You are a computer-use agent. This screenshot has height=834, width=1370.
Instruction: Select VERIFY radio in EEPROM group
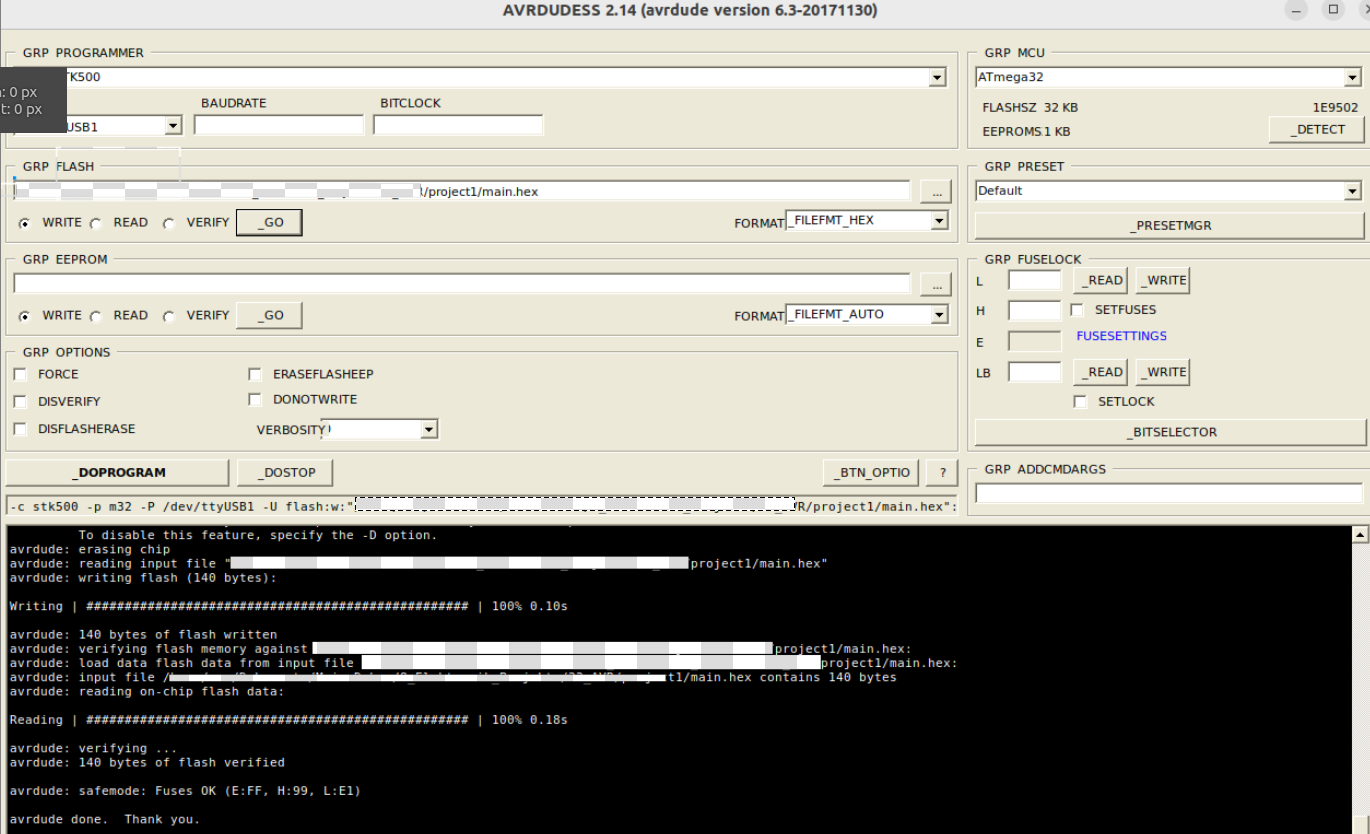pos(169,316)
